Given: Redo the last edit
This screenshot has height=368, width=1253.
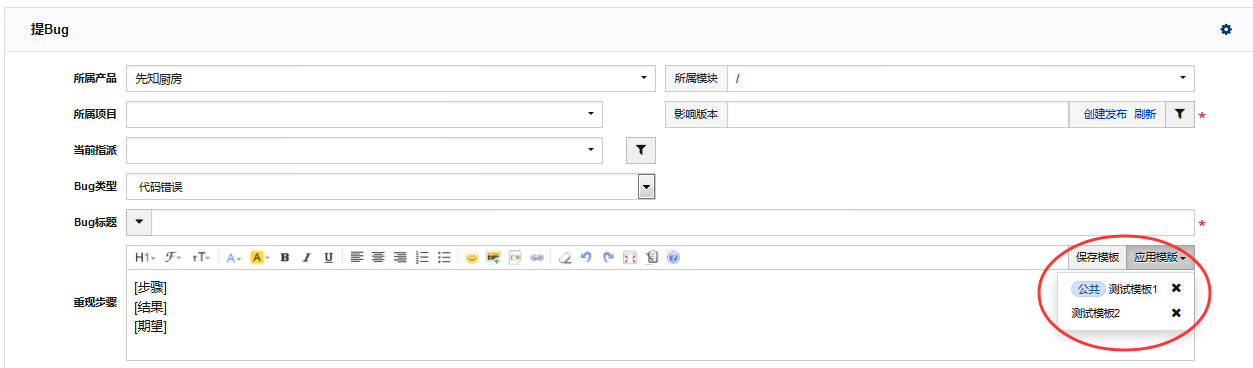Looking at the screenshot, I should (x=608, y=257).
